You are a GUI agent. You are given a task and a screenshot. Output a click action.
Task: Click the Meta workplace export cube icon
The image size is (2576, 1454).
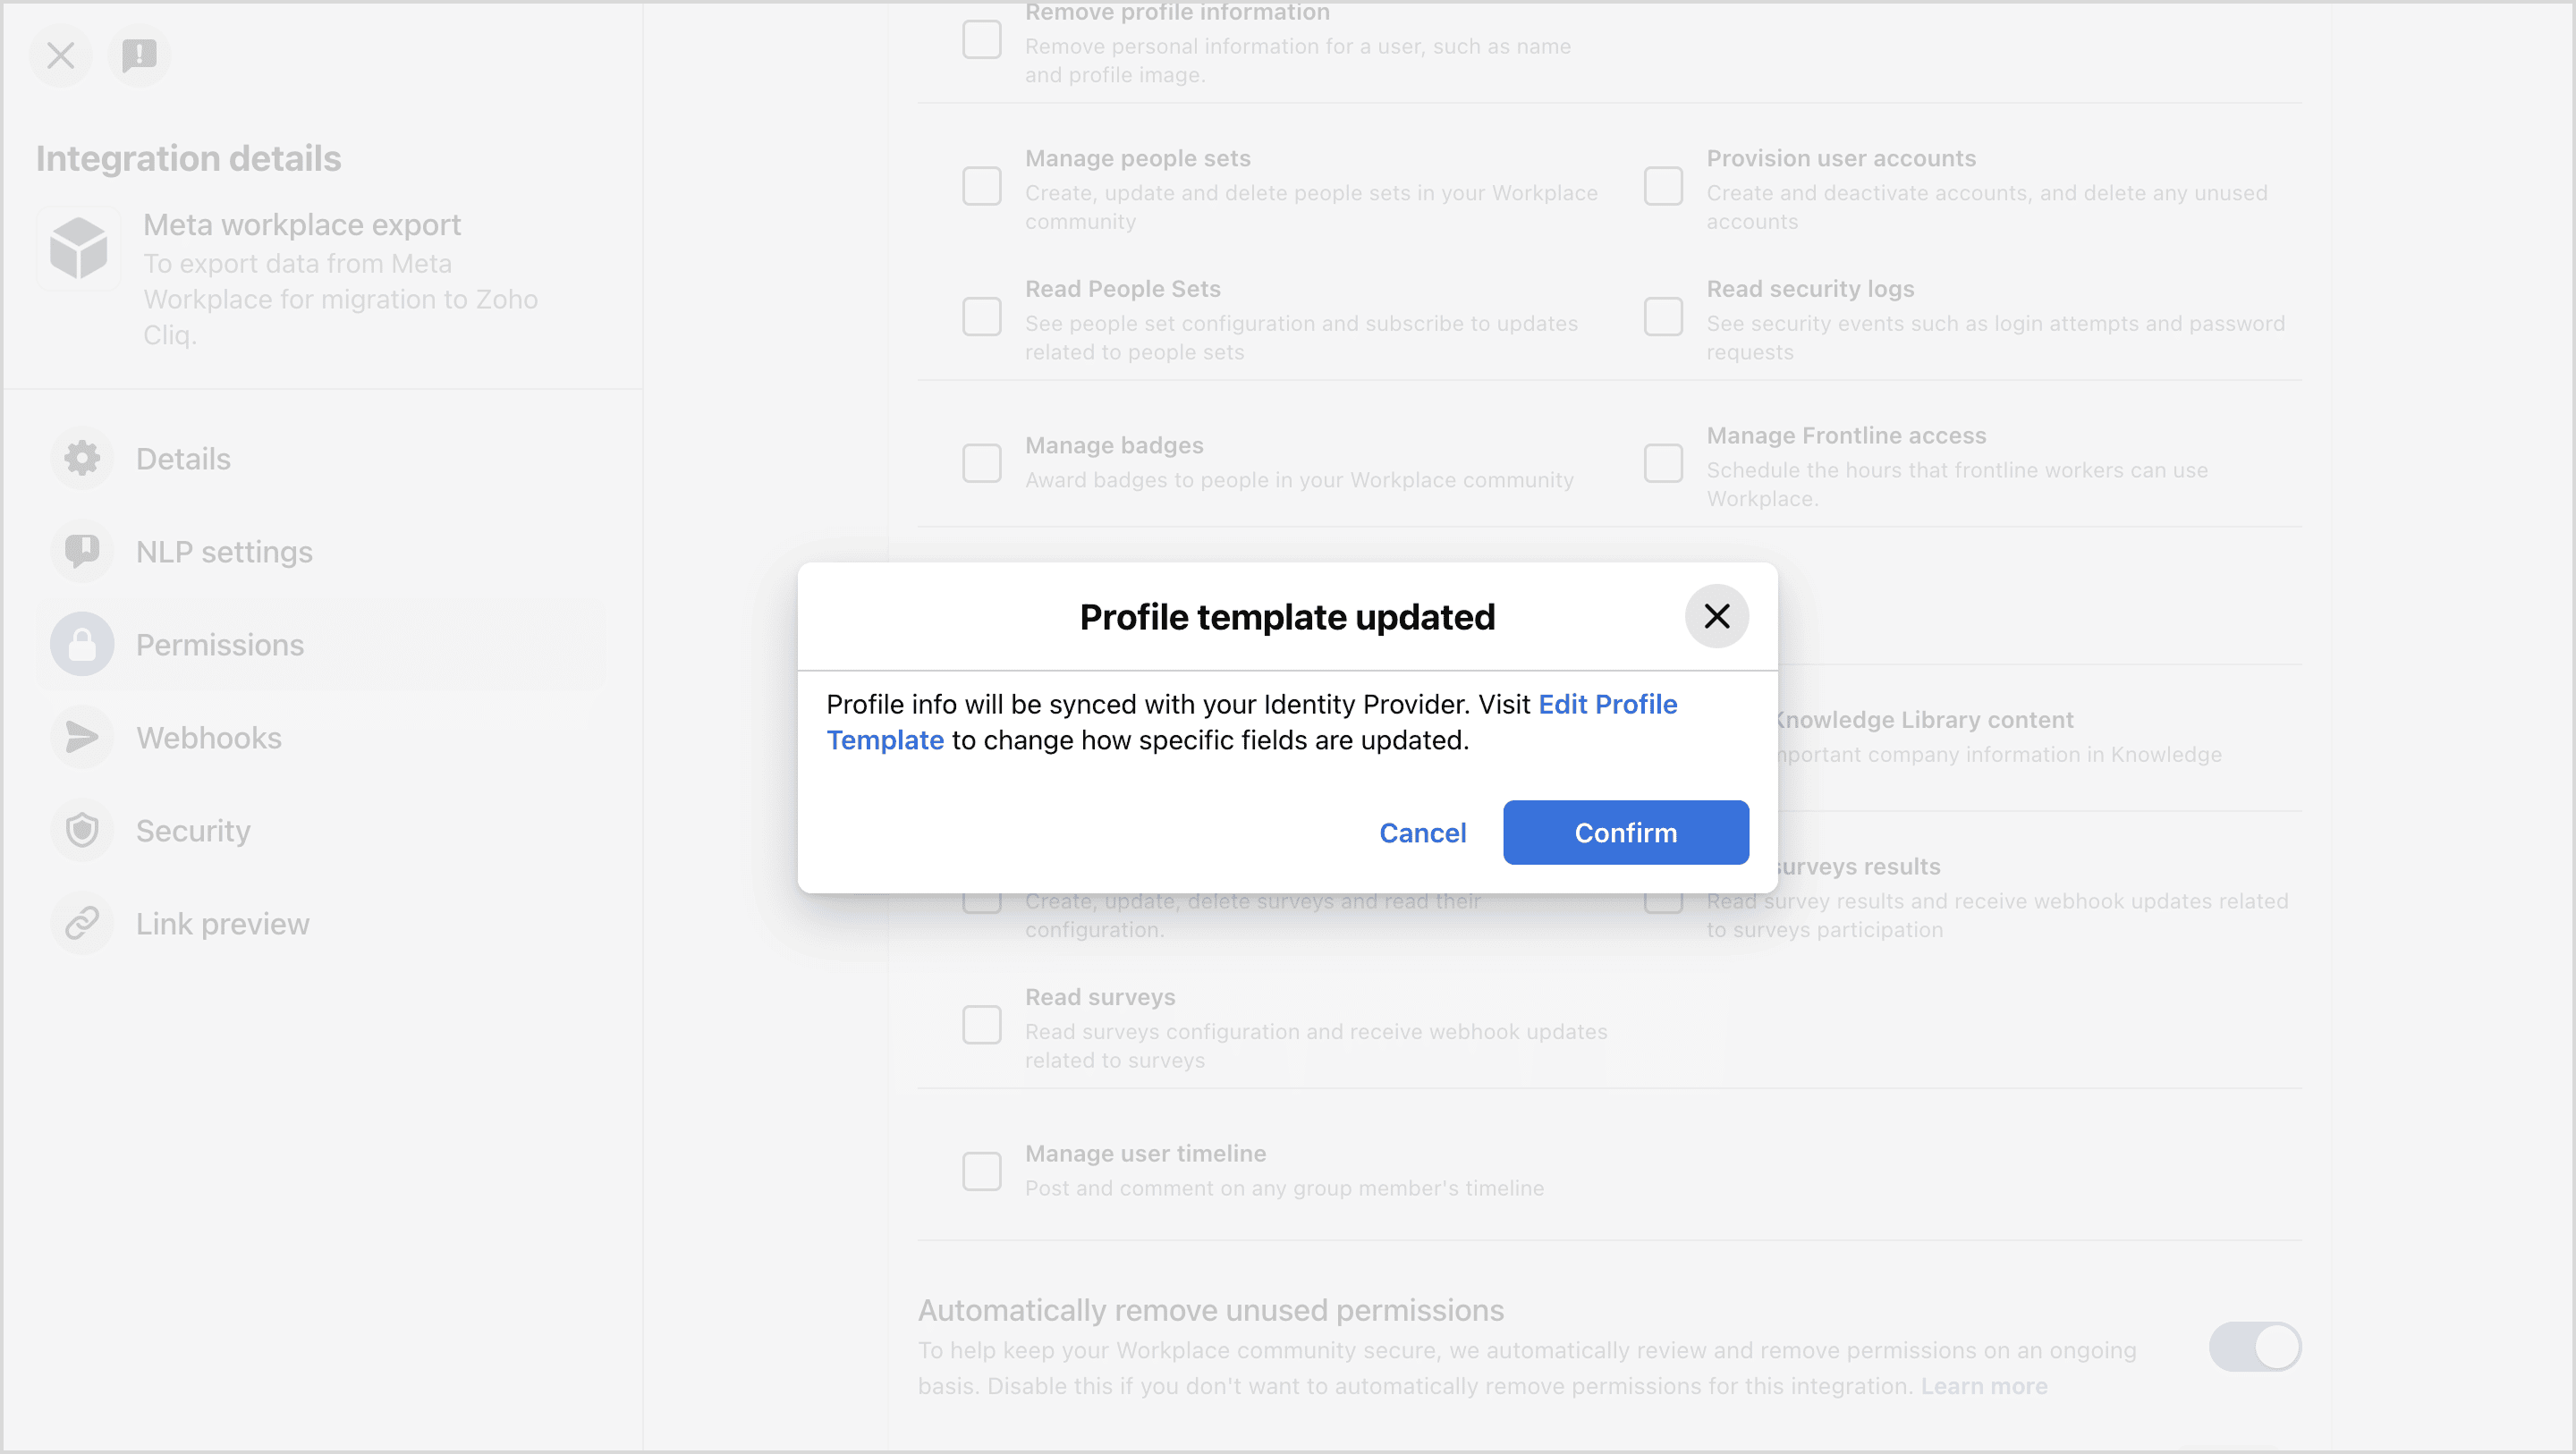[79, 247]
